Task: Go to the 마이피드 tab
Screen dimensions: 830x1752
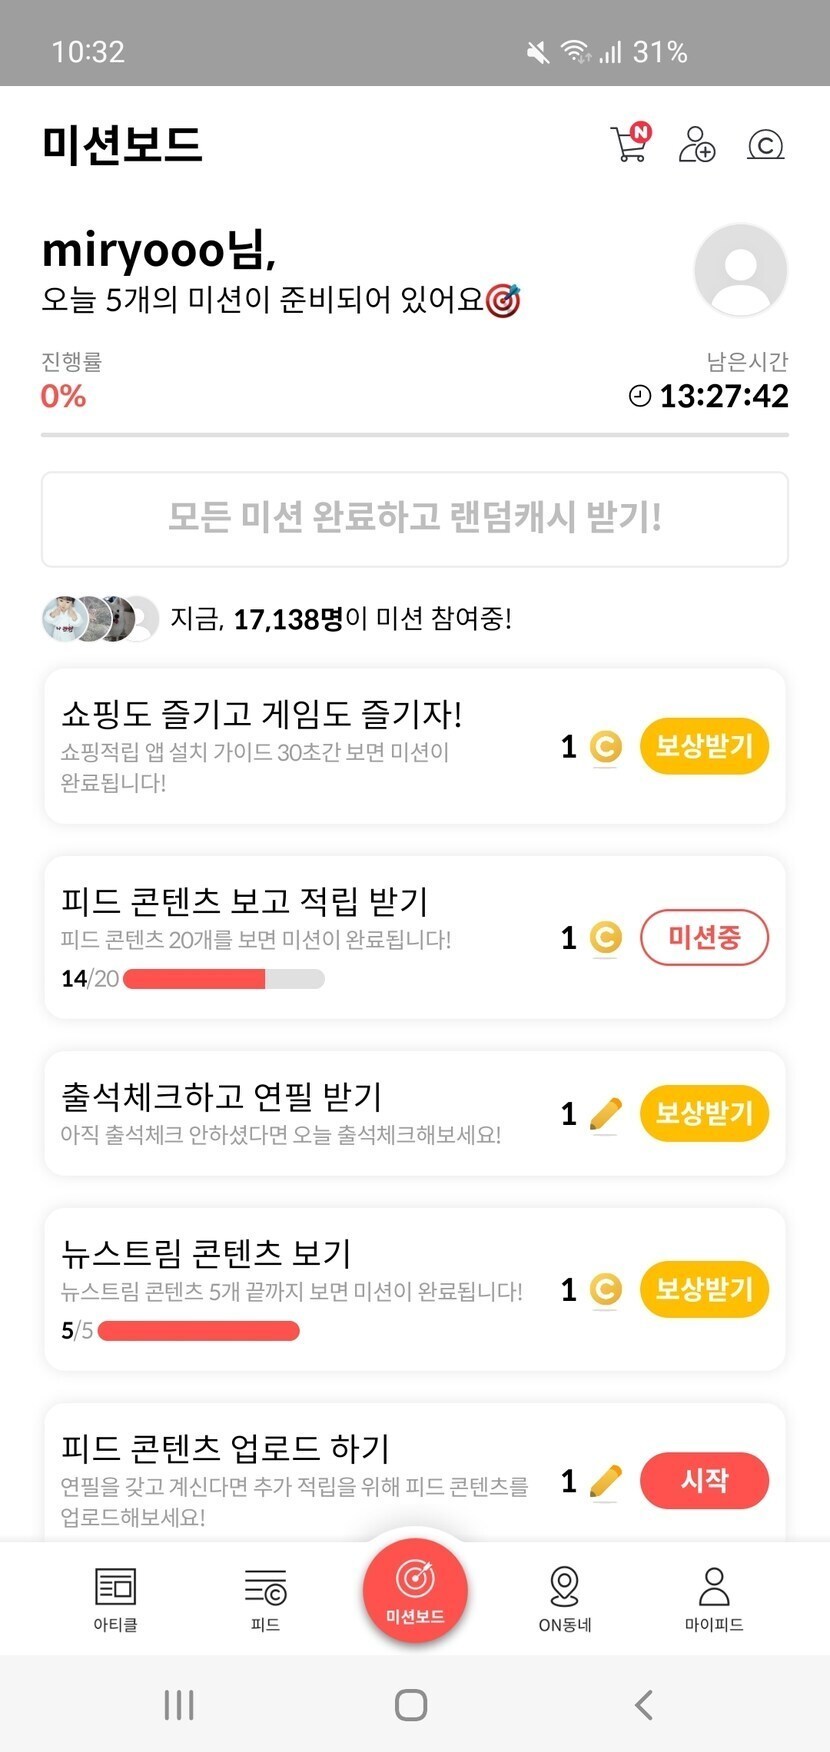Action: pos(714,1598)
